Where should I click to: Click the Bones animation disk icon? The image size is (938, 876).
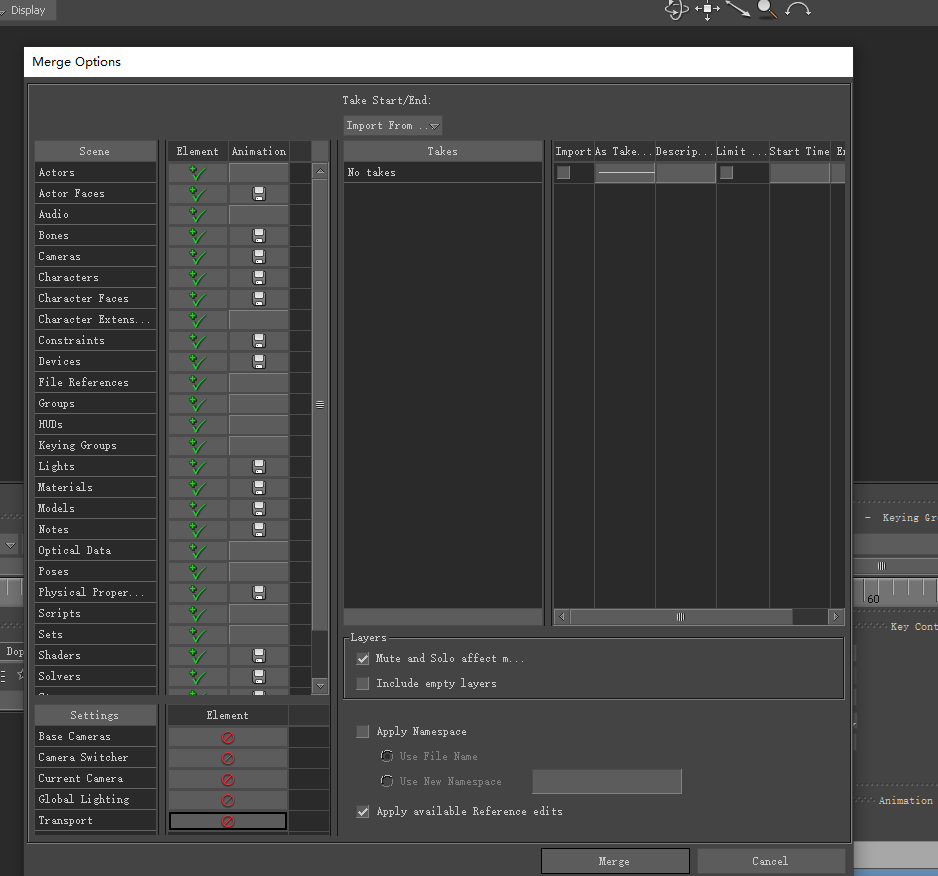pyautogui.click(x=259, y=236)
